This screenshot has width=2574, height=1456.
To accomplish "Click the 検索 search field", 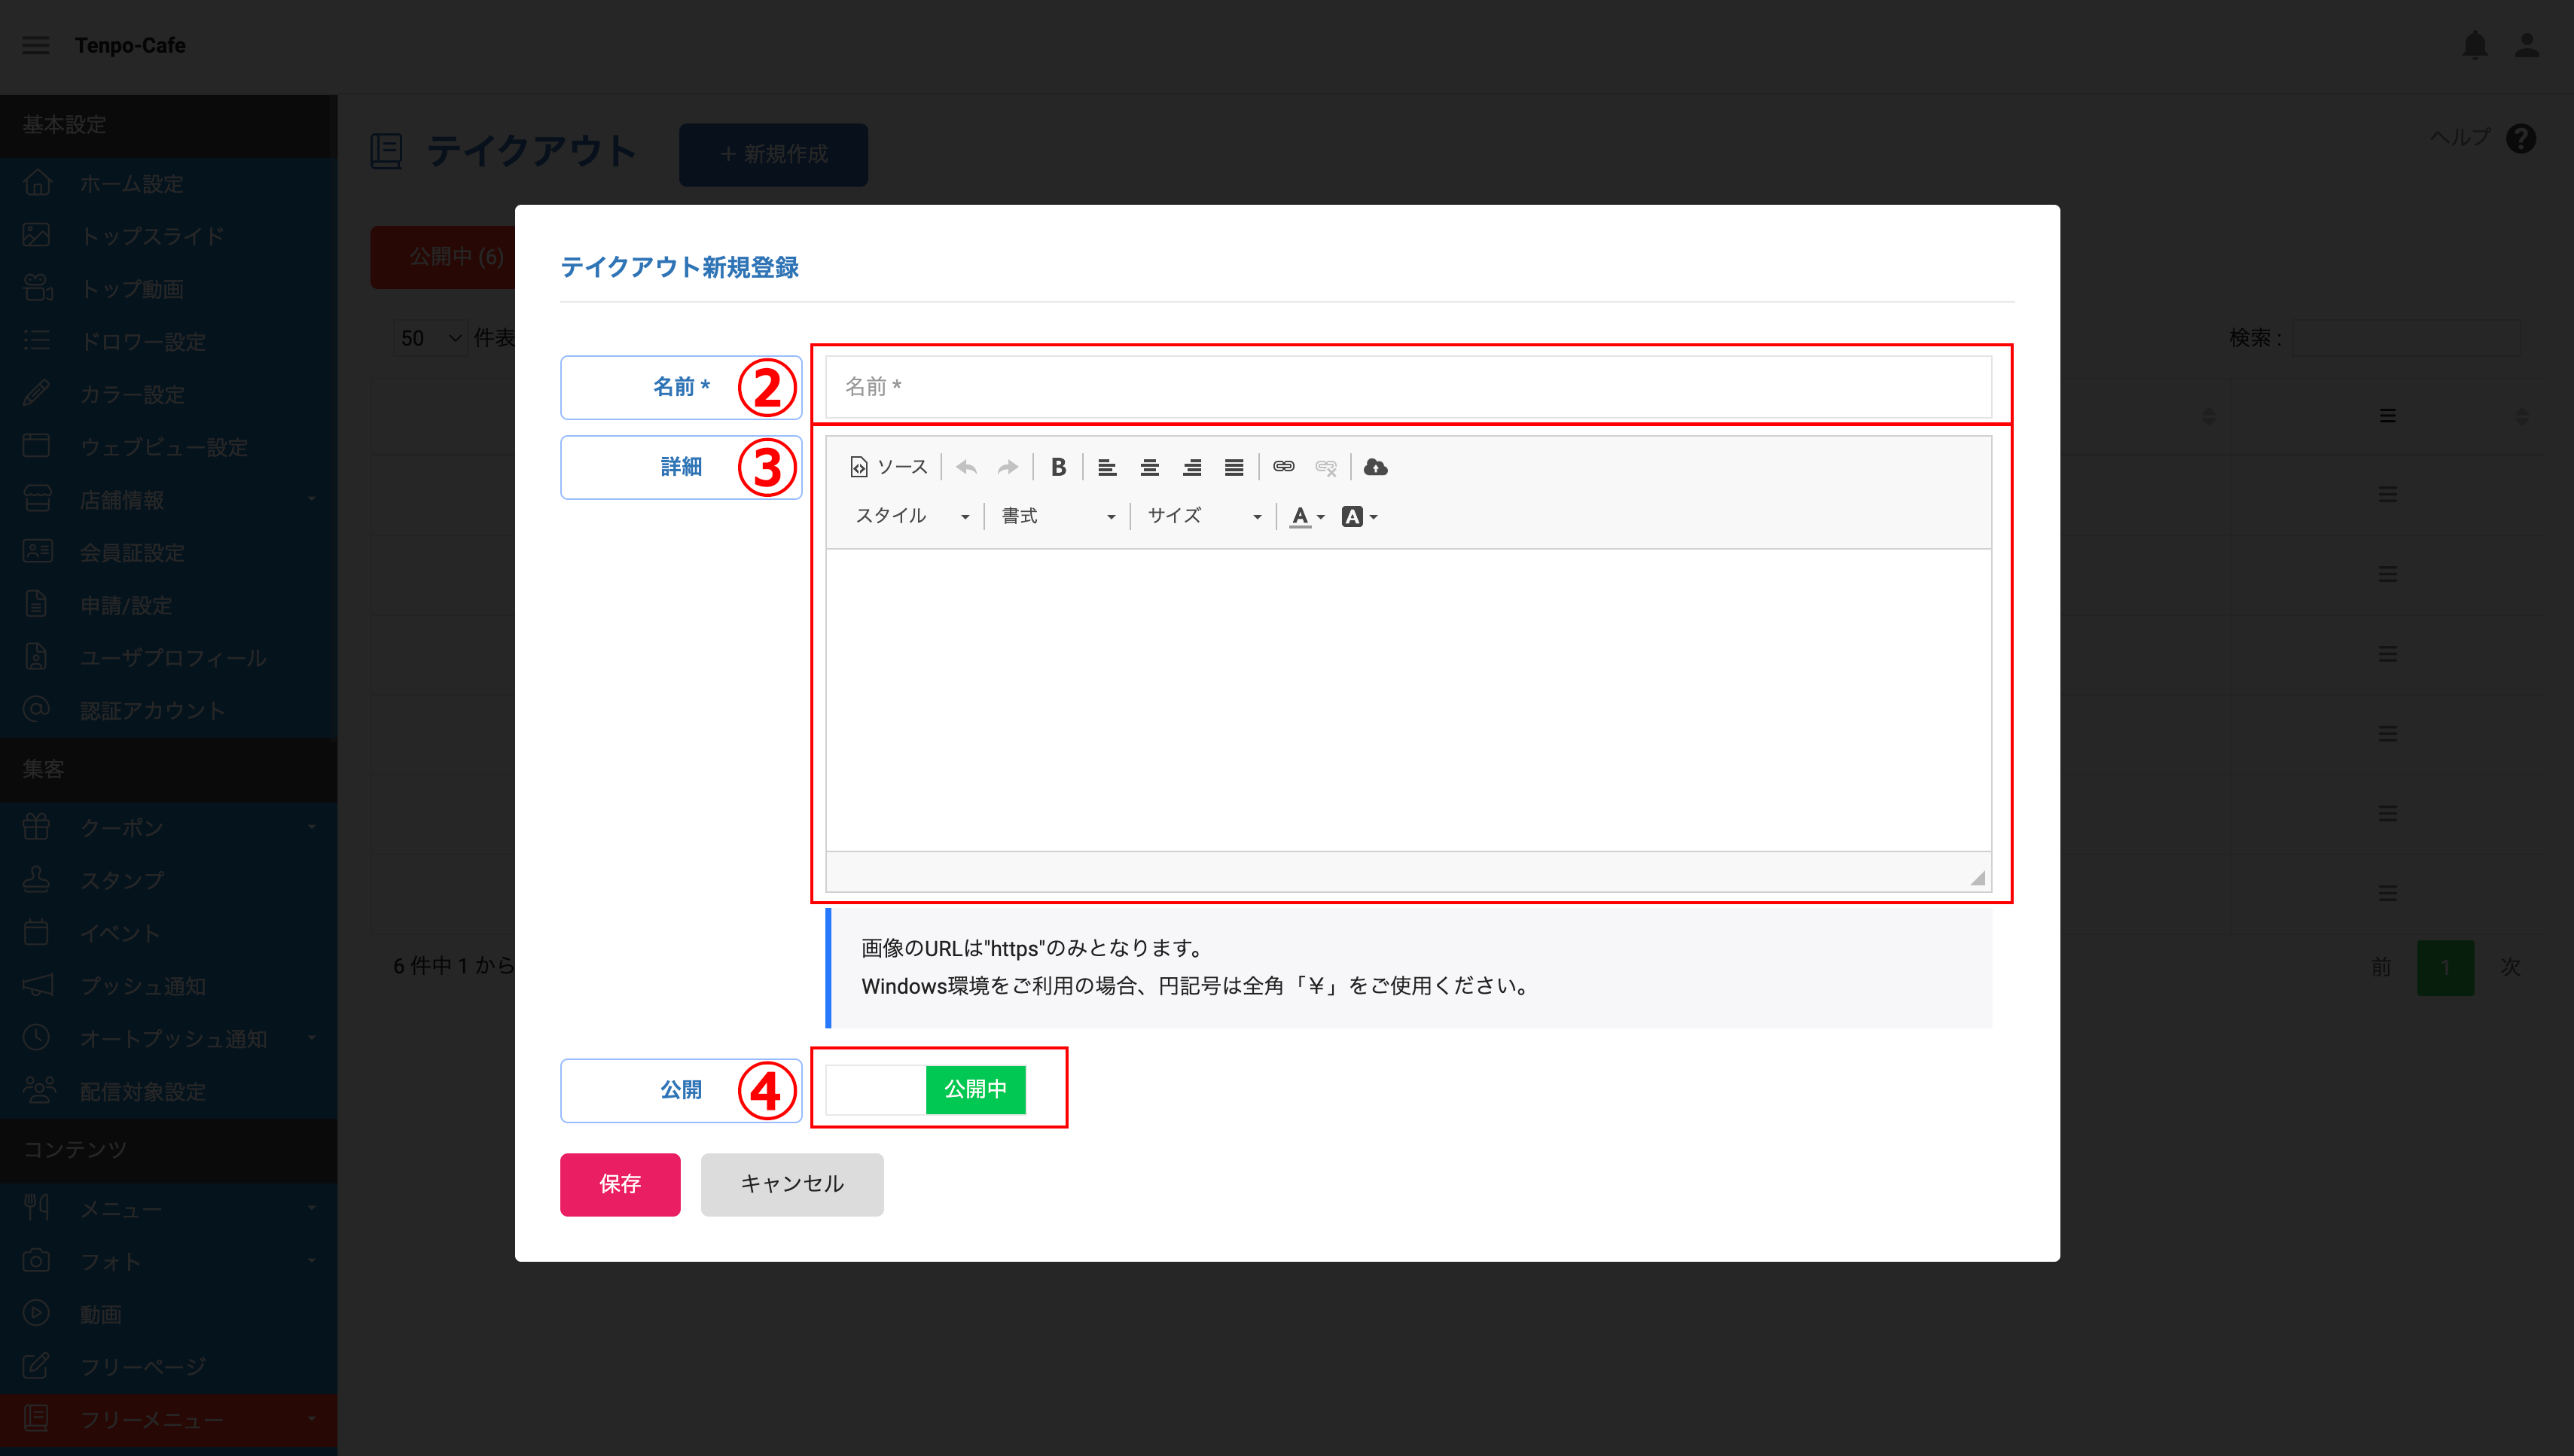I will (x=2406, y=338).
